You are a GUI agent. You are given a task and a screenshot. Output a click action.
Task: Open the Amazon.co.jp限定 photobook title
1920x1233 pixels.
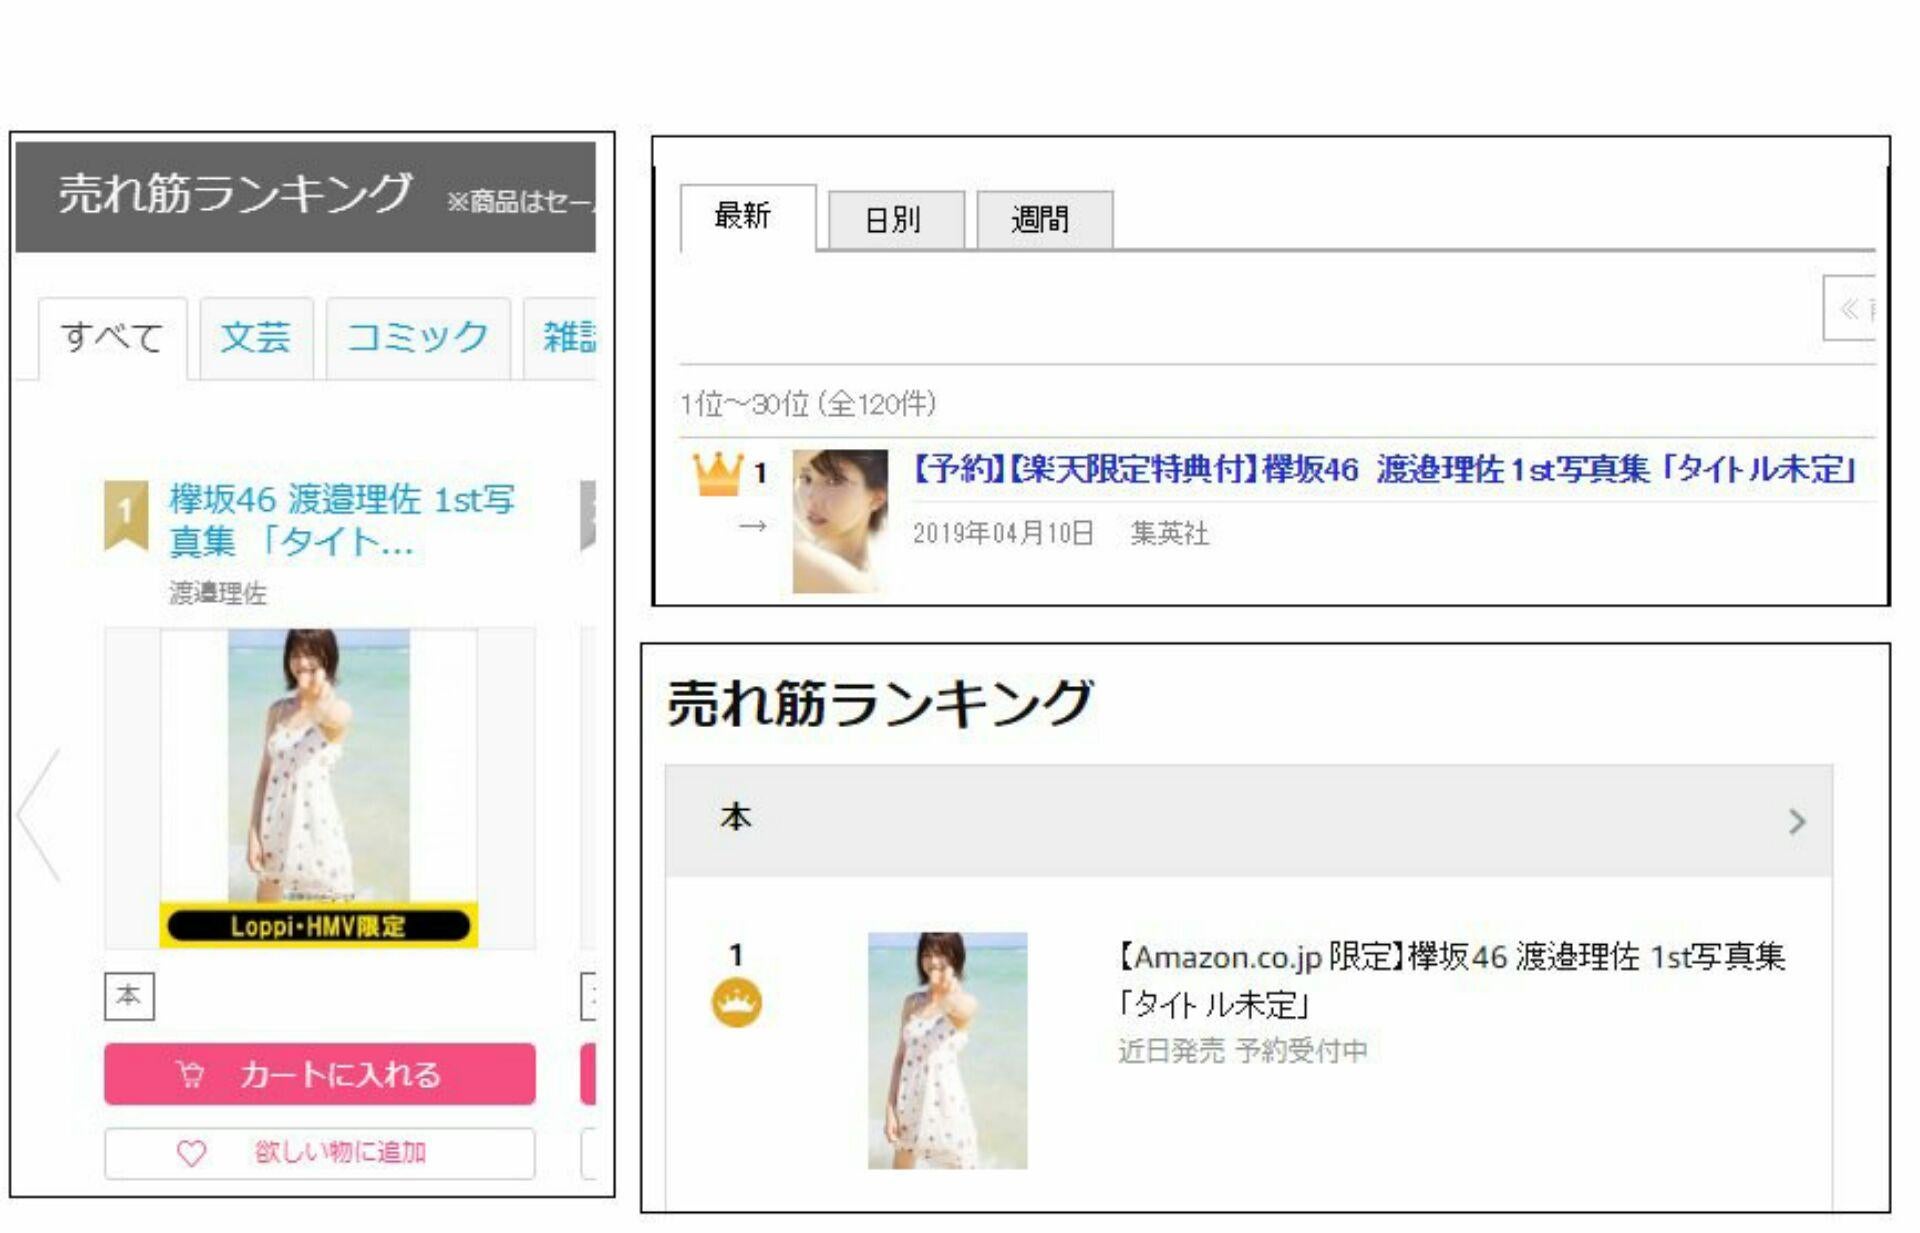(x=1452, y=980)
